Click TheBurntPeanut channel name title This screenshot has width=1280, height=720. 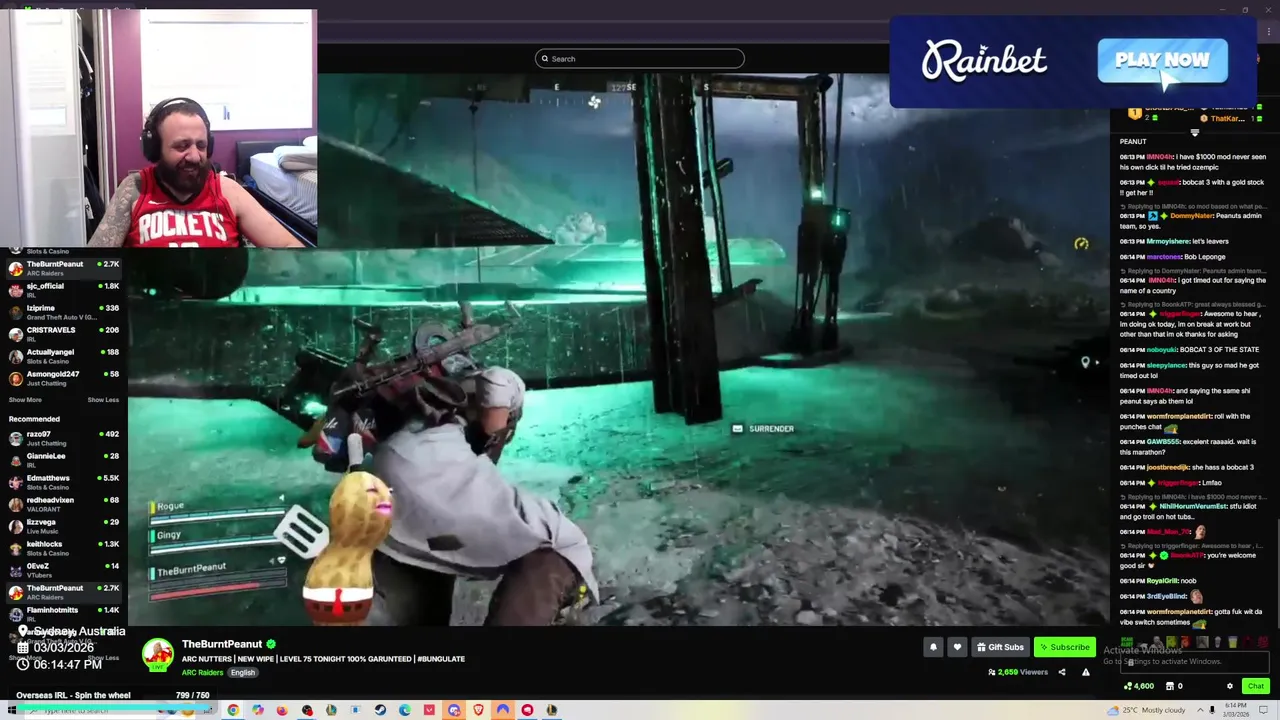222,644
